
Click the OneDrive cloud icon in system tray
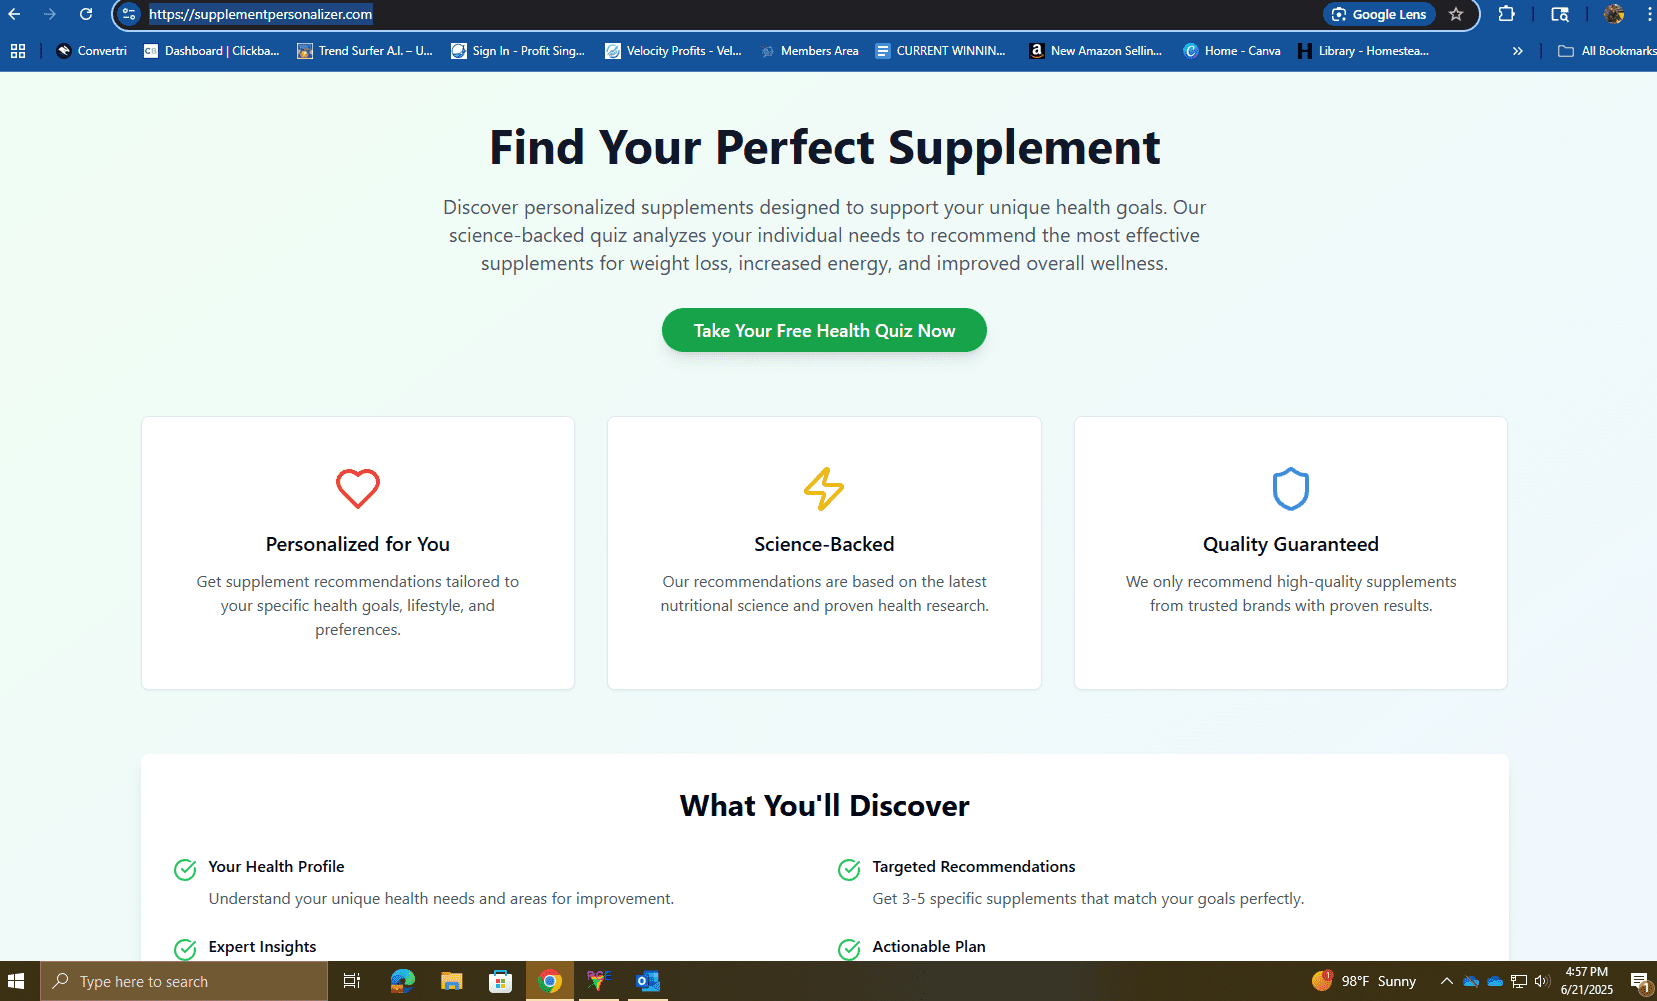[1495, 981]
